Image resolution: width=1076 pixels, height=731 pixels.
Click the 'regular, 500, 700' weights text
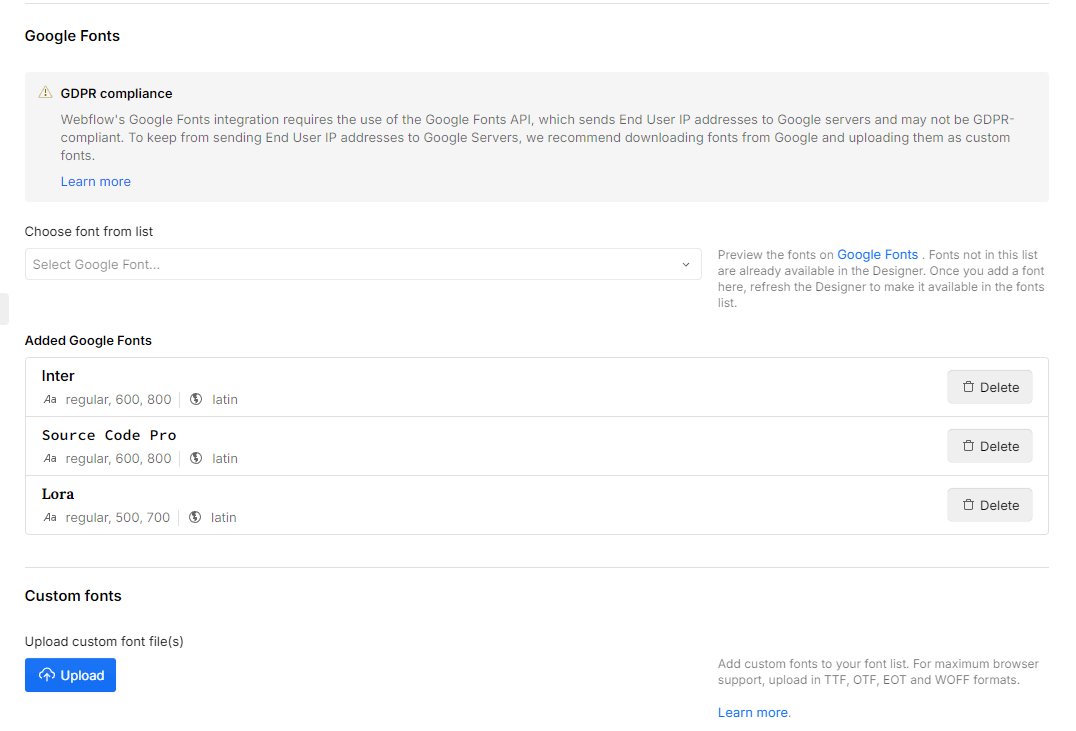click(x=118, y=518)
